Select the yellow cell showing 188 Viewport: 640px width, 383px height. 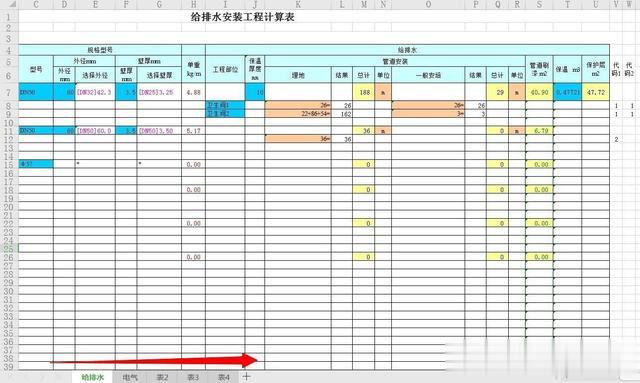point(363,92)
